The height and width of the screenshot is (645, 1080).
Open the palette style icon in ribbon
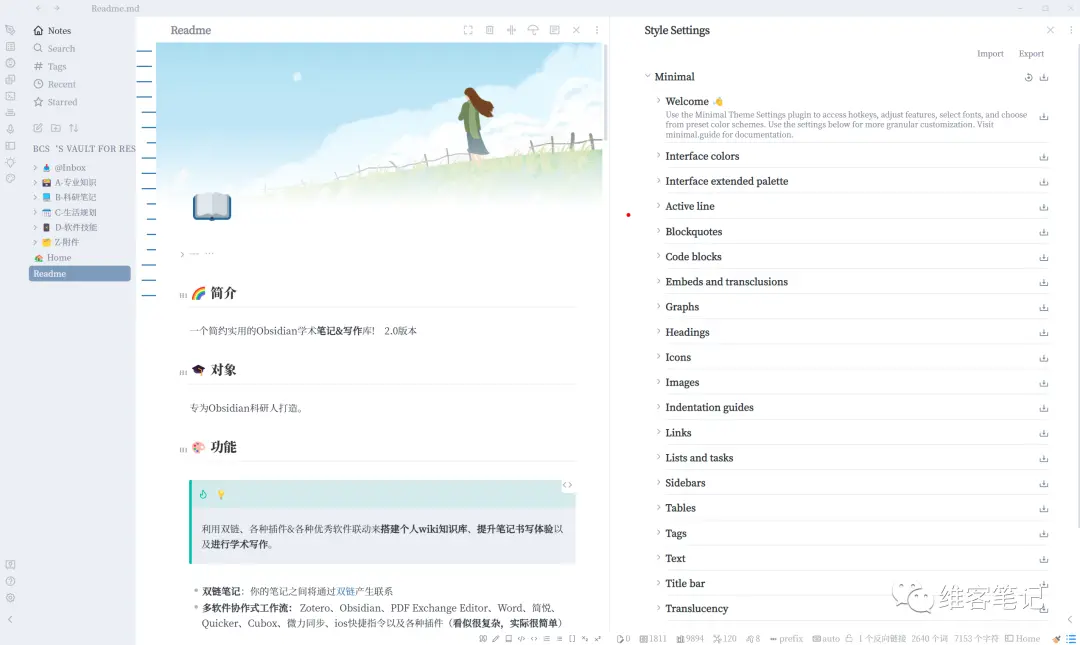click(10, 178)
